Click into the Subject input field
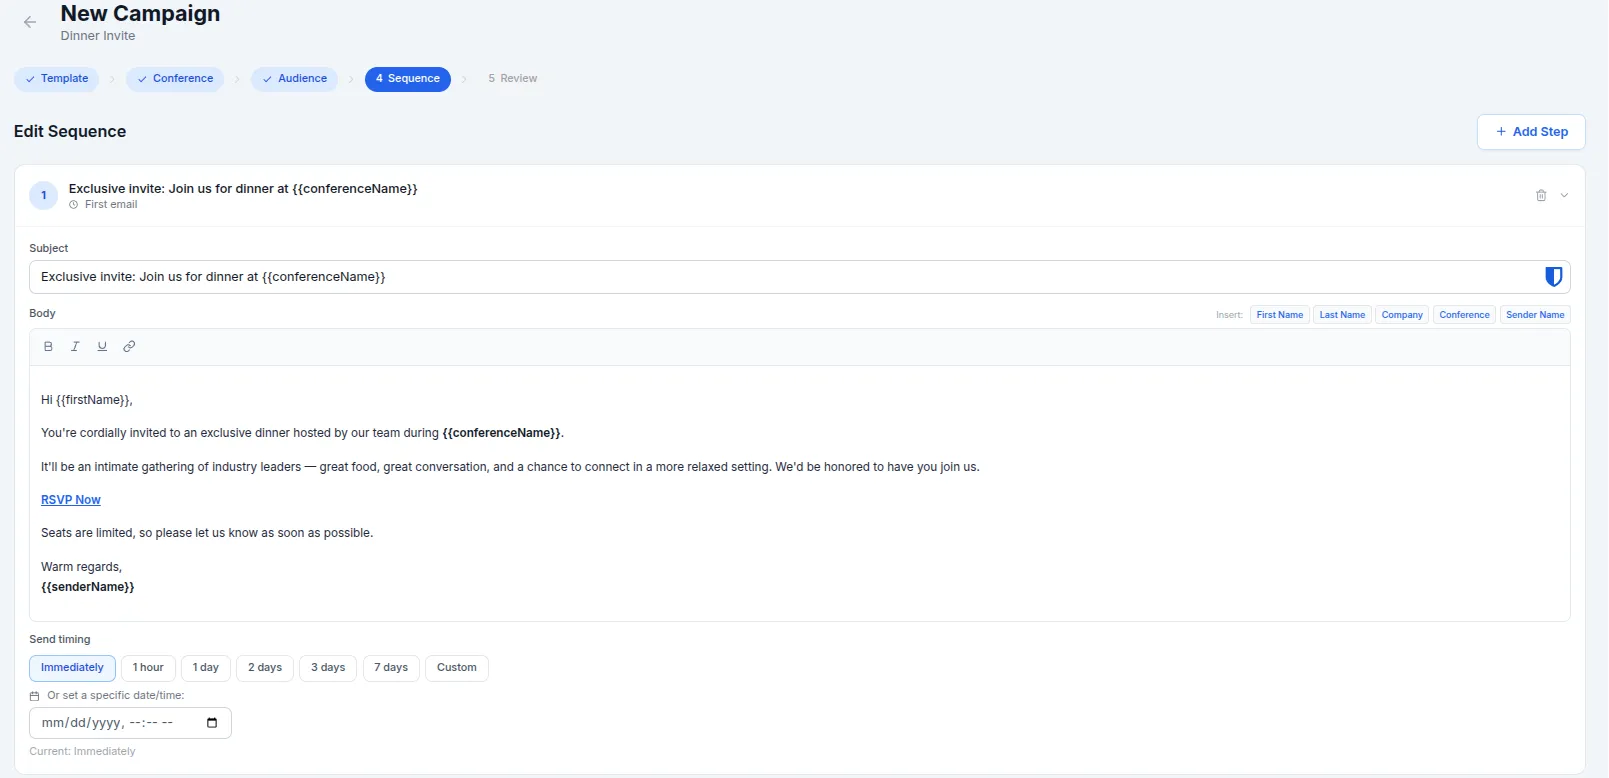Screen dimensions: 1609x778 tap(780, 277)
